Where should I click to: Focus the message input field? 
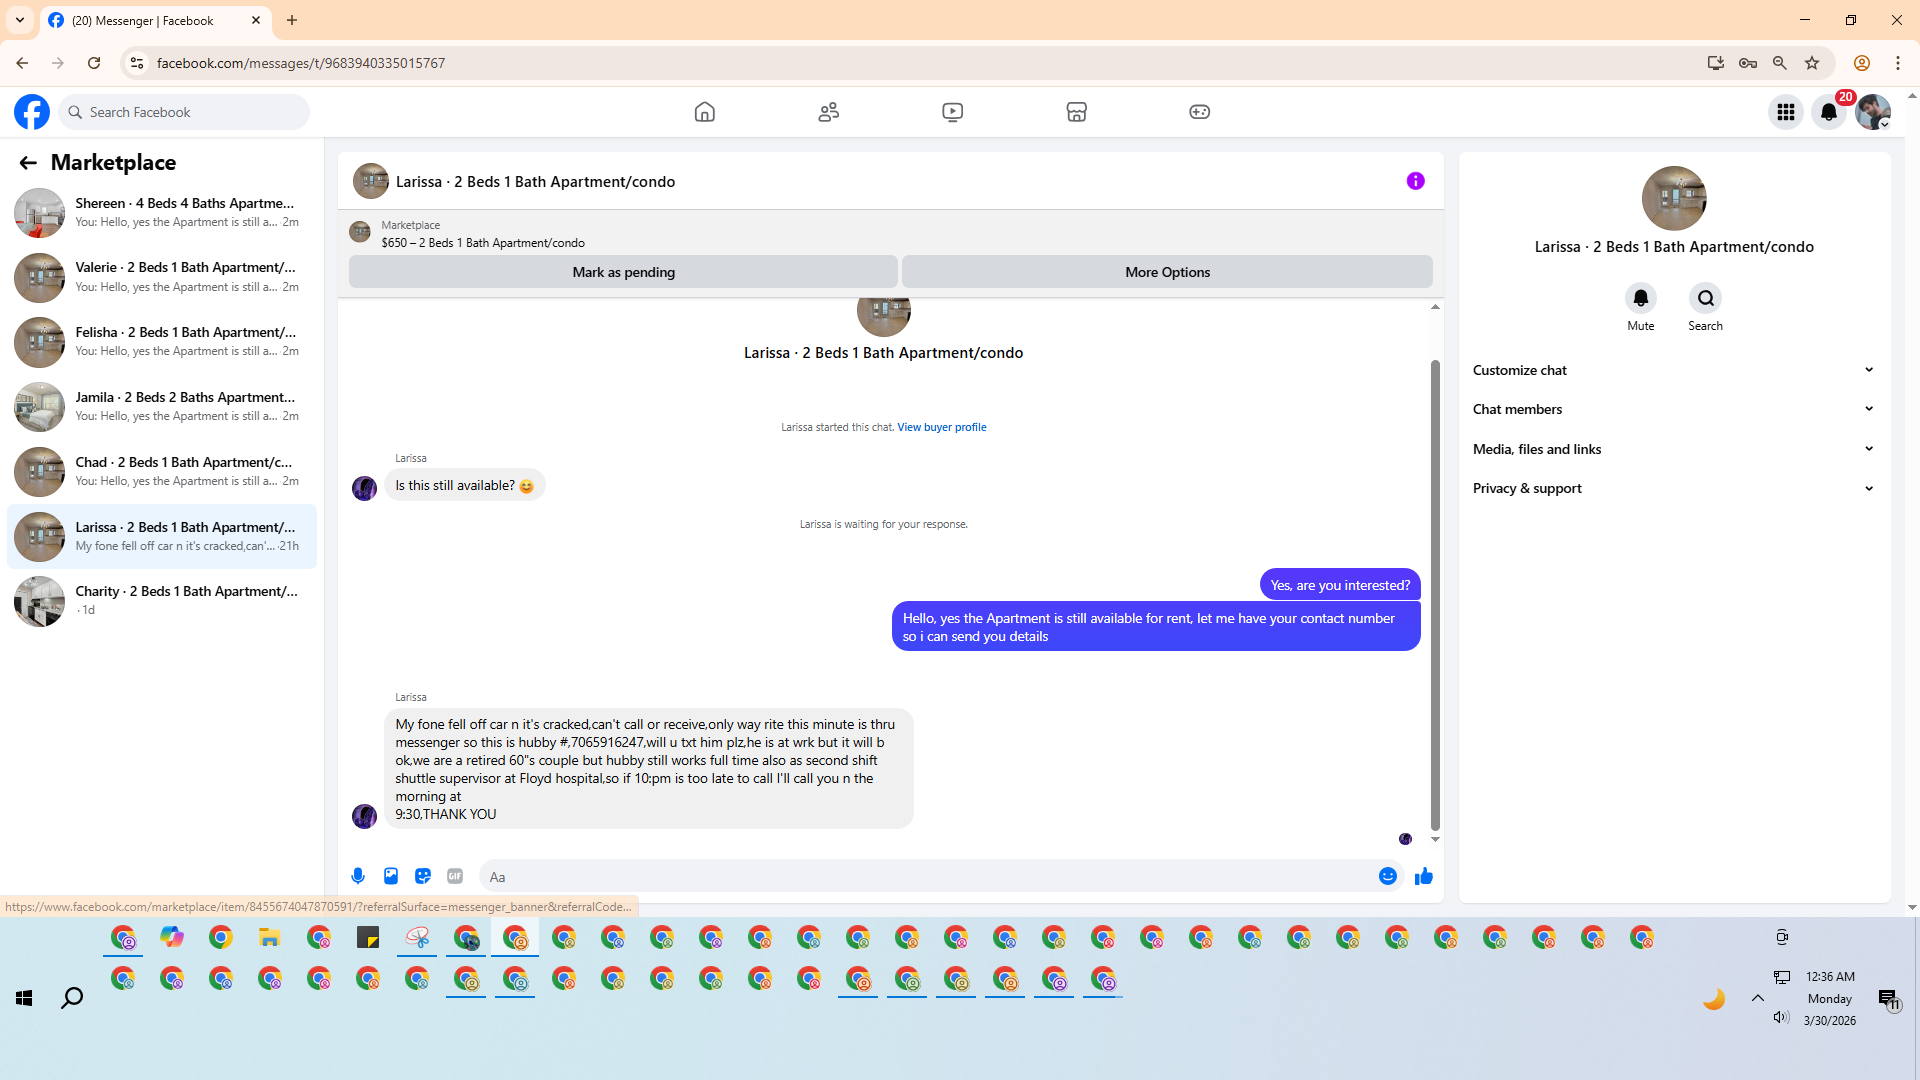(x=928, y=877)
